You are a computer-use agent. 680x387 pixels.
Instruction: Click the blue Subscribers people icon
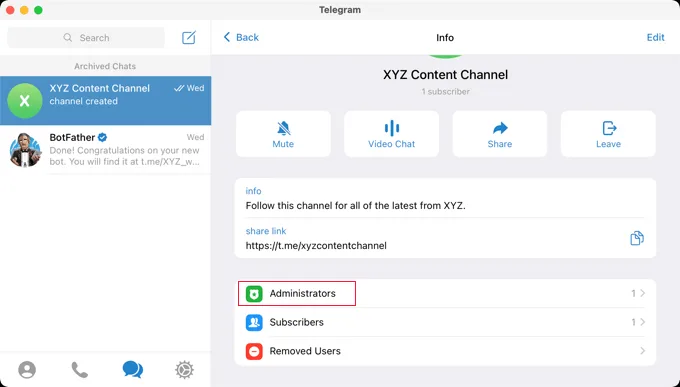click(x=254, y=322)
